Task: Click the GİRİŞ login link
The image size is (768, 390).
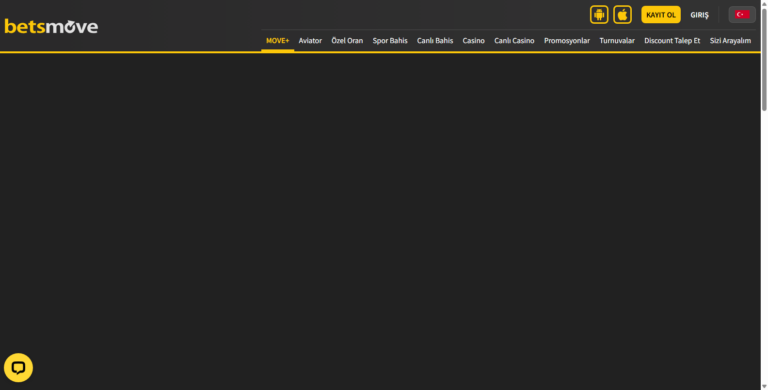Action: coord(699,15)
